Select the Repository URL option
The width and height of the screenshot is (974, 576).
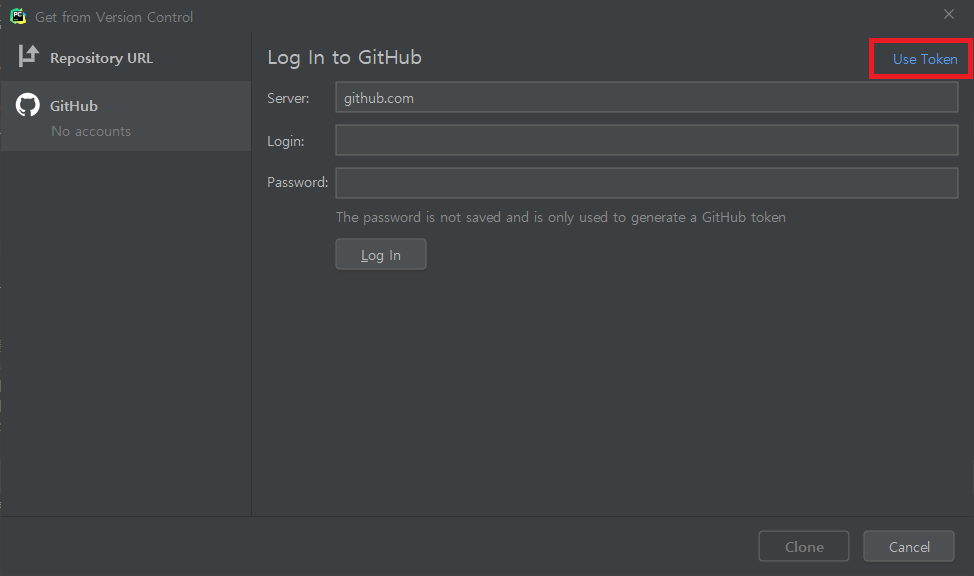(x=125, y=57)
